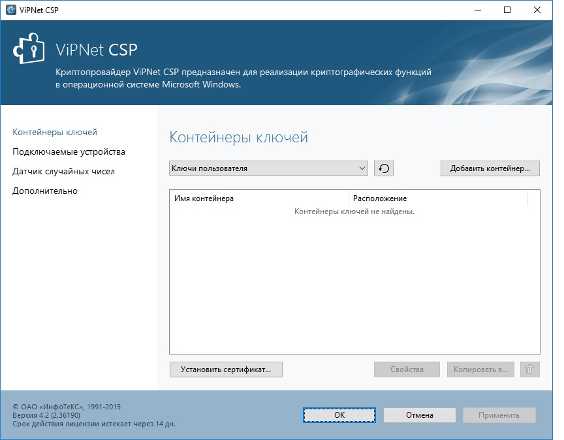Click Добавить контейнер button
Screen dimensions: 564x440
point(490,168)
